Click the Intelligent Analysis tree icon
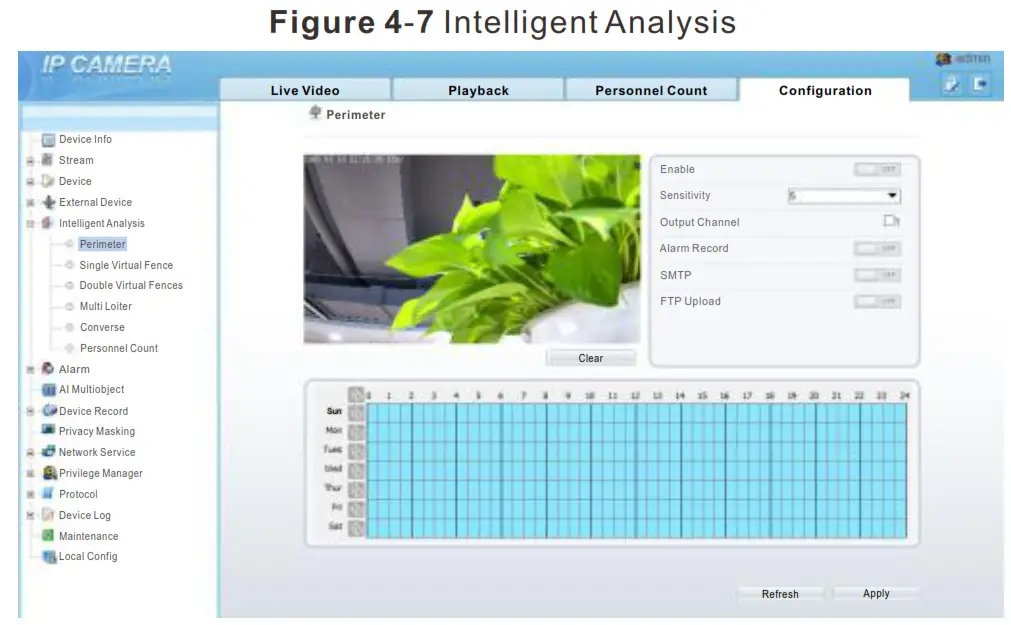The height and width of the screenshot is (625, 1011). pyautogui.click(x=47, y=223)
